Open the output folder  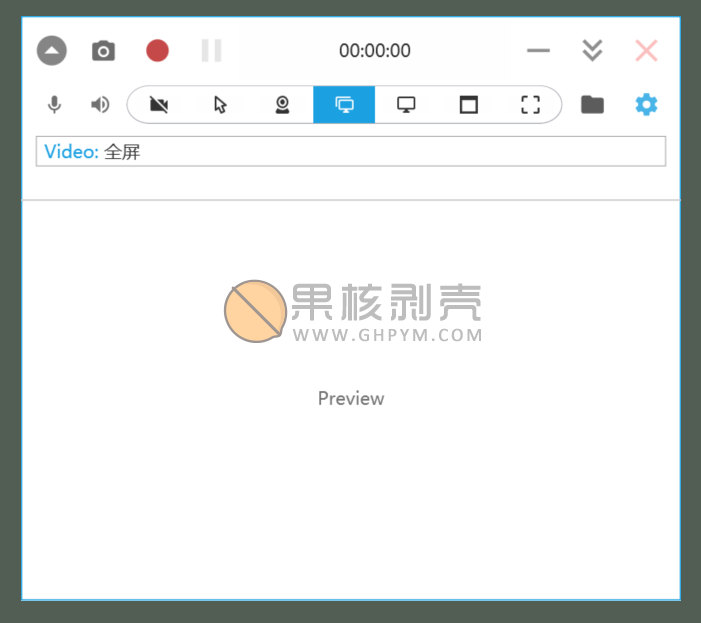pyautogui.click(x=592, y=105)
